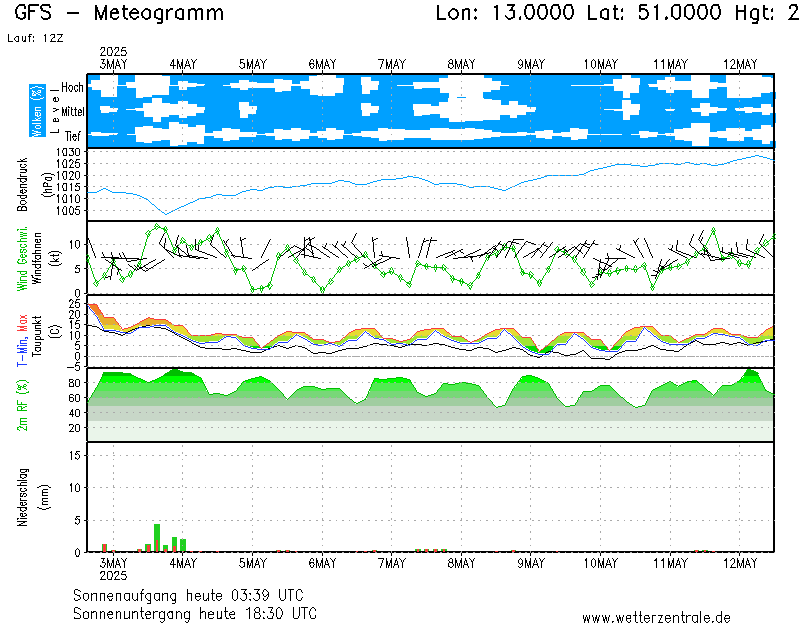Click the top axis '9MAY' date label
This screenshot has height=625, width=800.
[531, 64]
